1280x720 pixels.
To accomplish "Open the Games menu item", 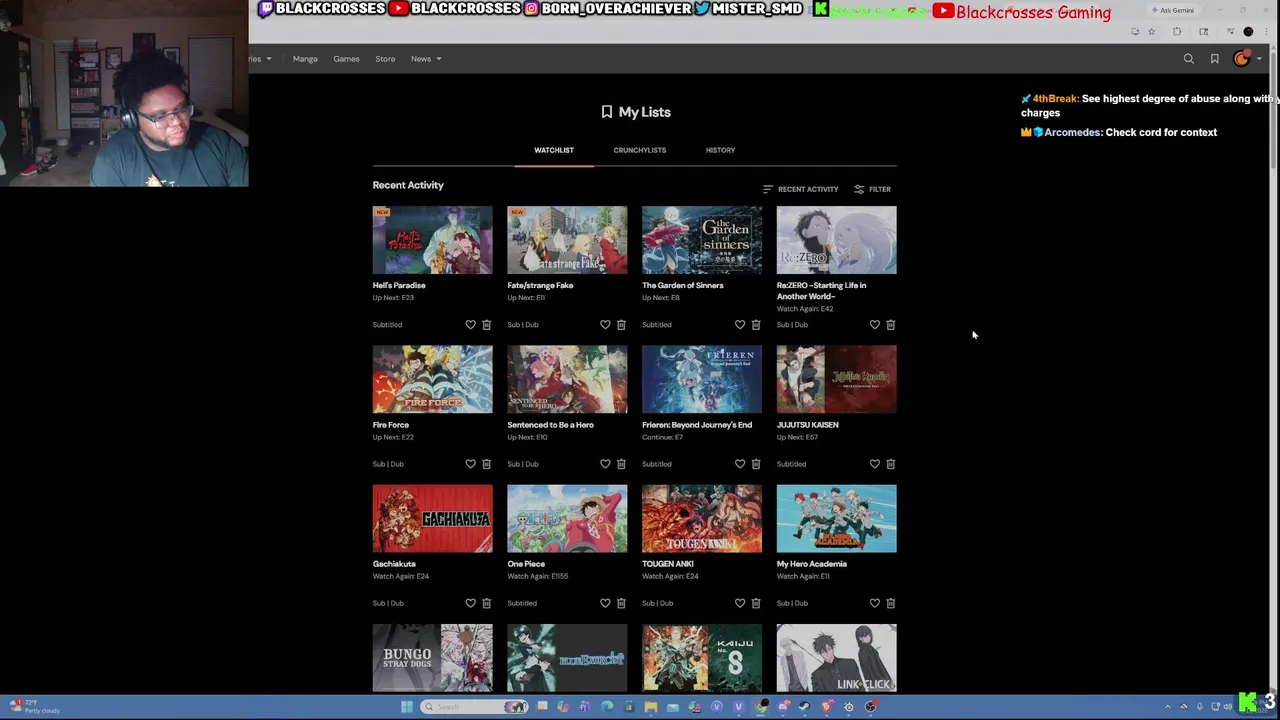I will (x=346, y=59).
